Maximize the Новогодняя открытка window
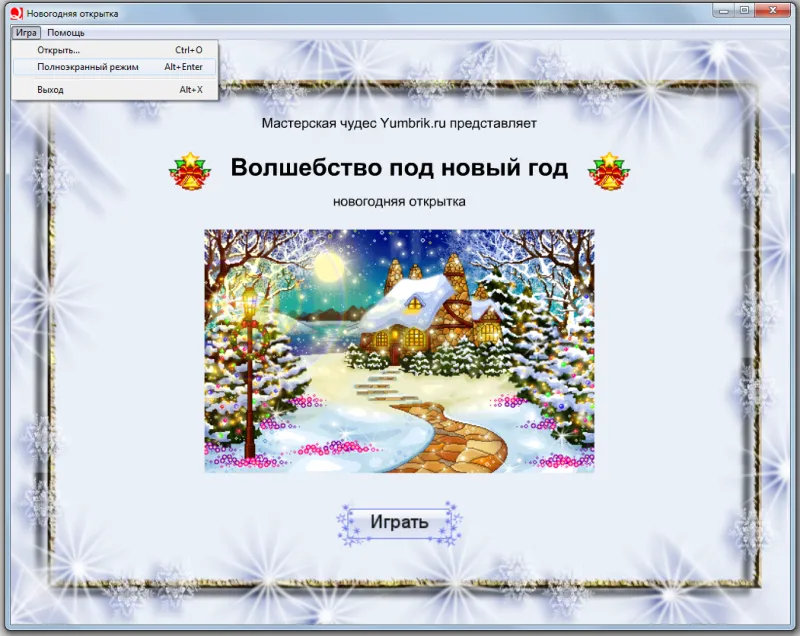Image resolution: width=800 pixels, height=636 pixels. [x=745, y=10]
